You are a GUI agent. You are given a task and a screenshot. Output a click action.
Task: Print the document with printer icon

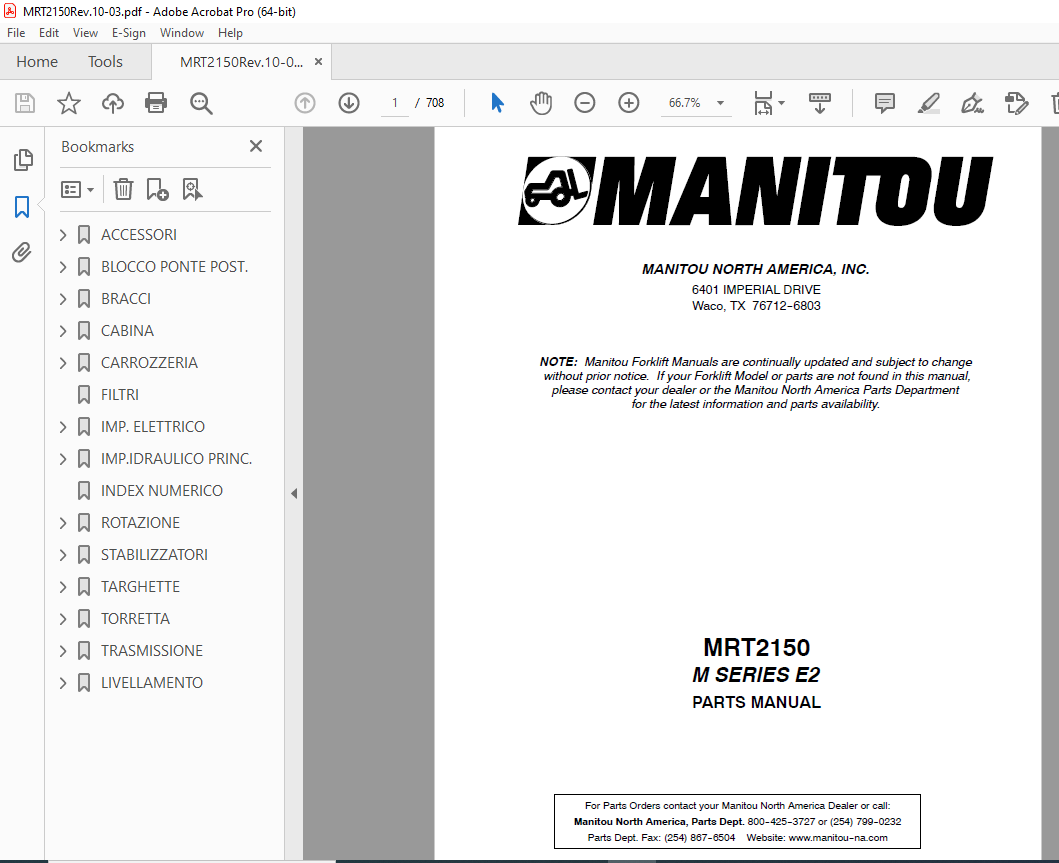coord(156,103)
